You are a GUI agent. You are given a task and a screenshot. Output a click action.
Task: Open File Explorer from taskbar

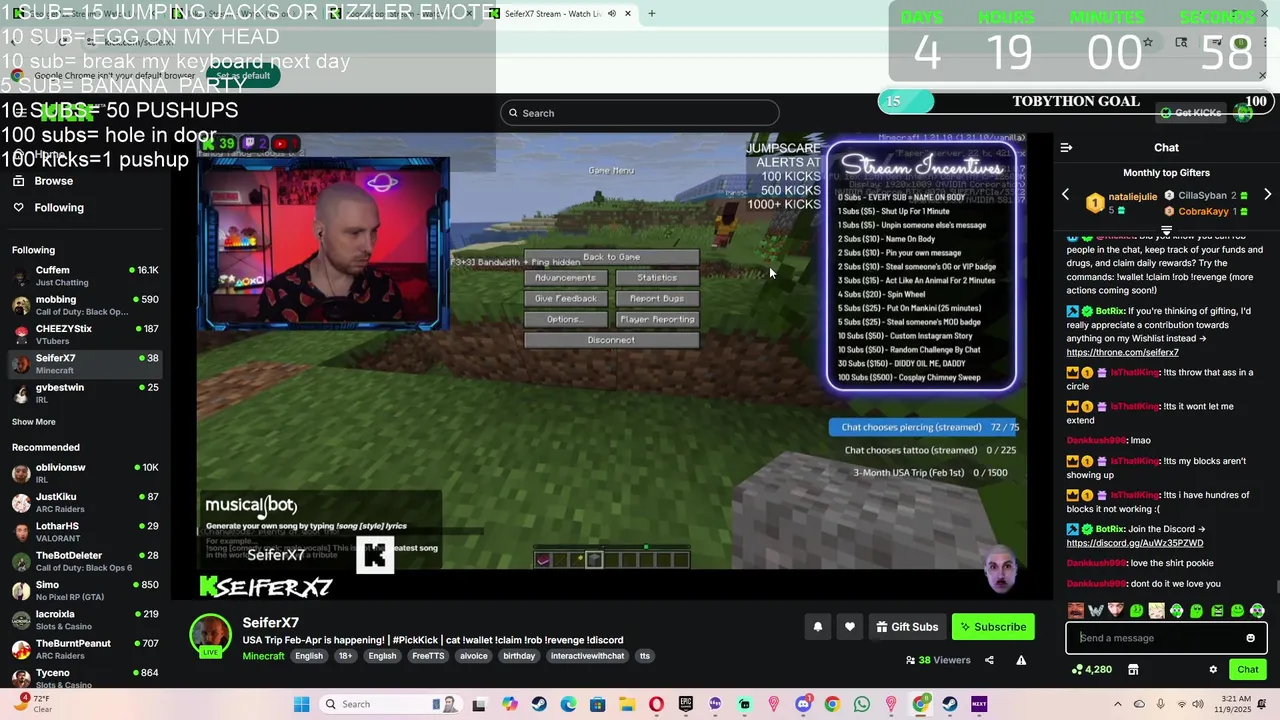(627, 704)
